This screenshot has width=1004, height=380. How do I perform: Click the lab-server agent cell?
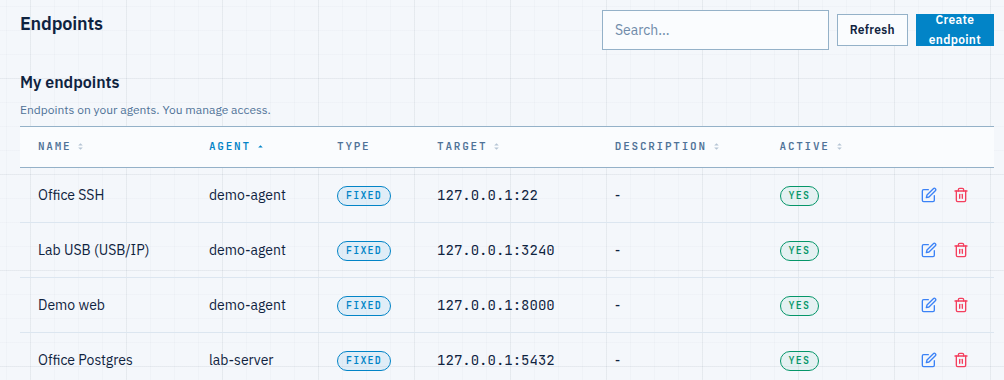pos(241,360)
